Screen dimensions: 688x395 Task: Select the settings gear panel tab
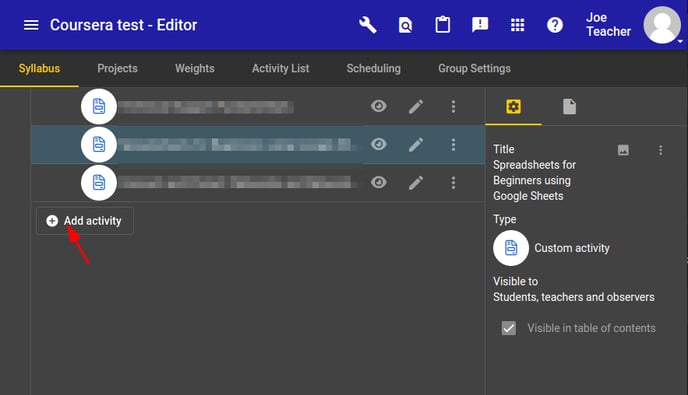pyautogui.click(x=513, y=107)
